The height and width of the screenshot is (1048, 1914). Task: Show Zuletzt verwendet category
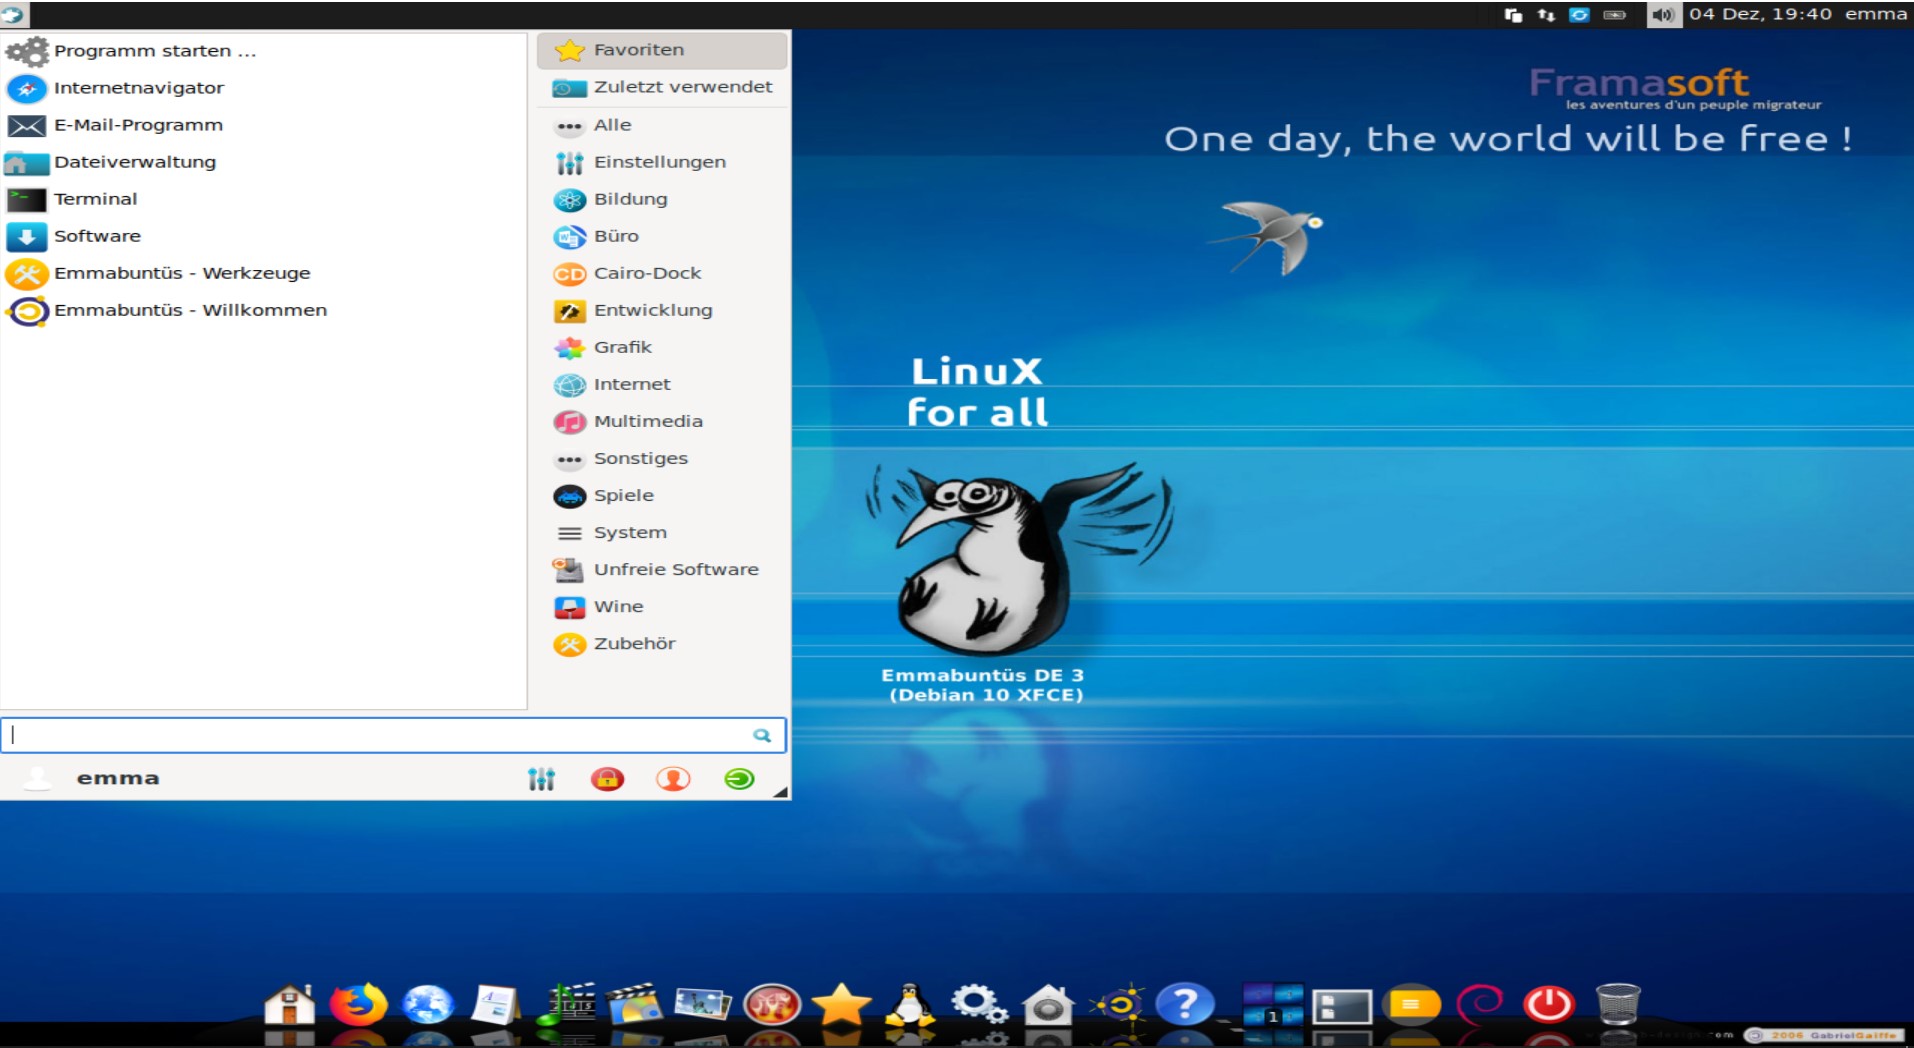(x=662, y=87)
